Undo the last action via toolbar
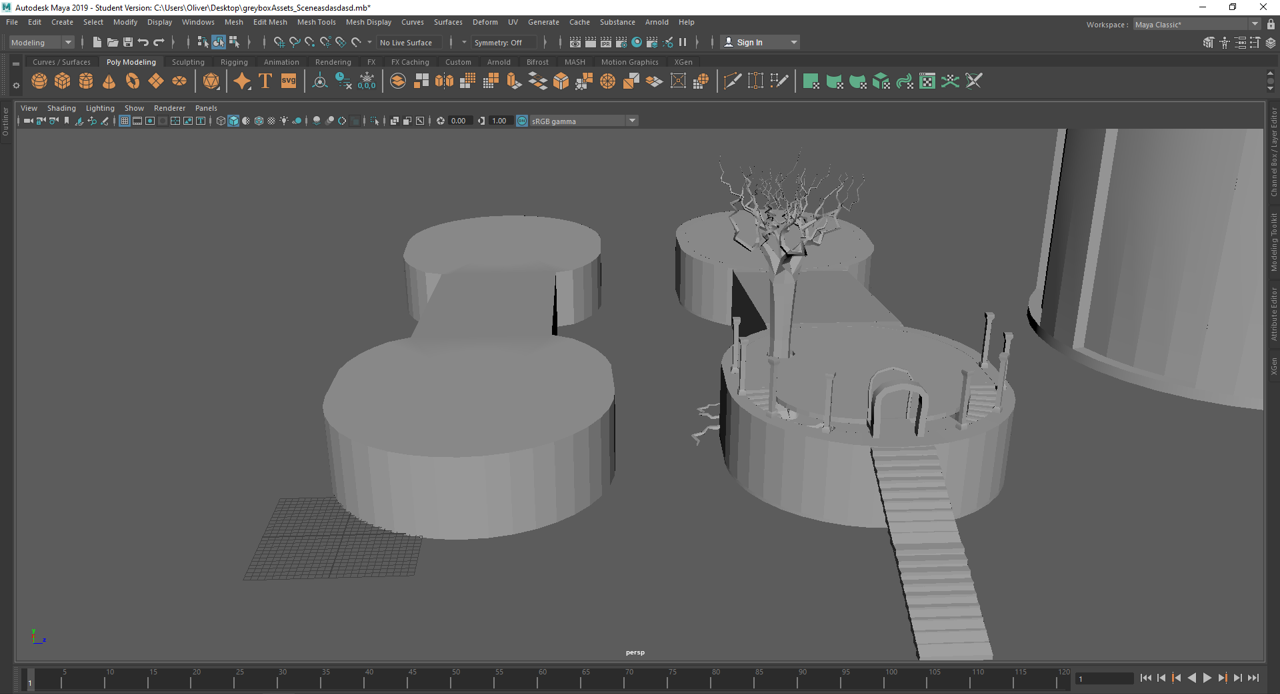 click(x=143, y=42)
